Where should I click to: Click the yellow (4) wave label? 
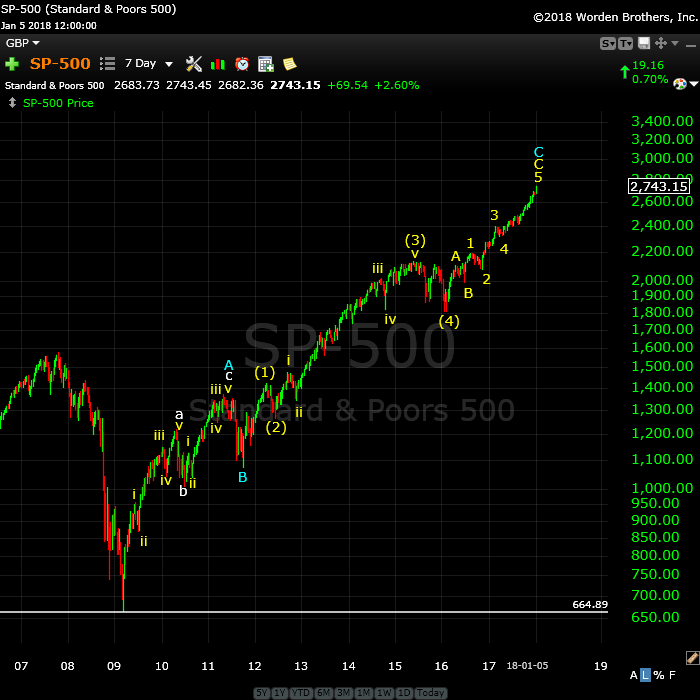[x=449, y=321]
